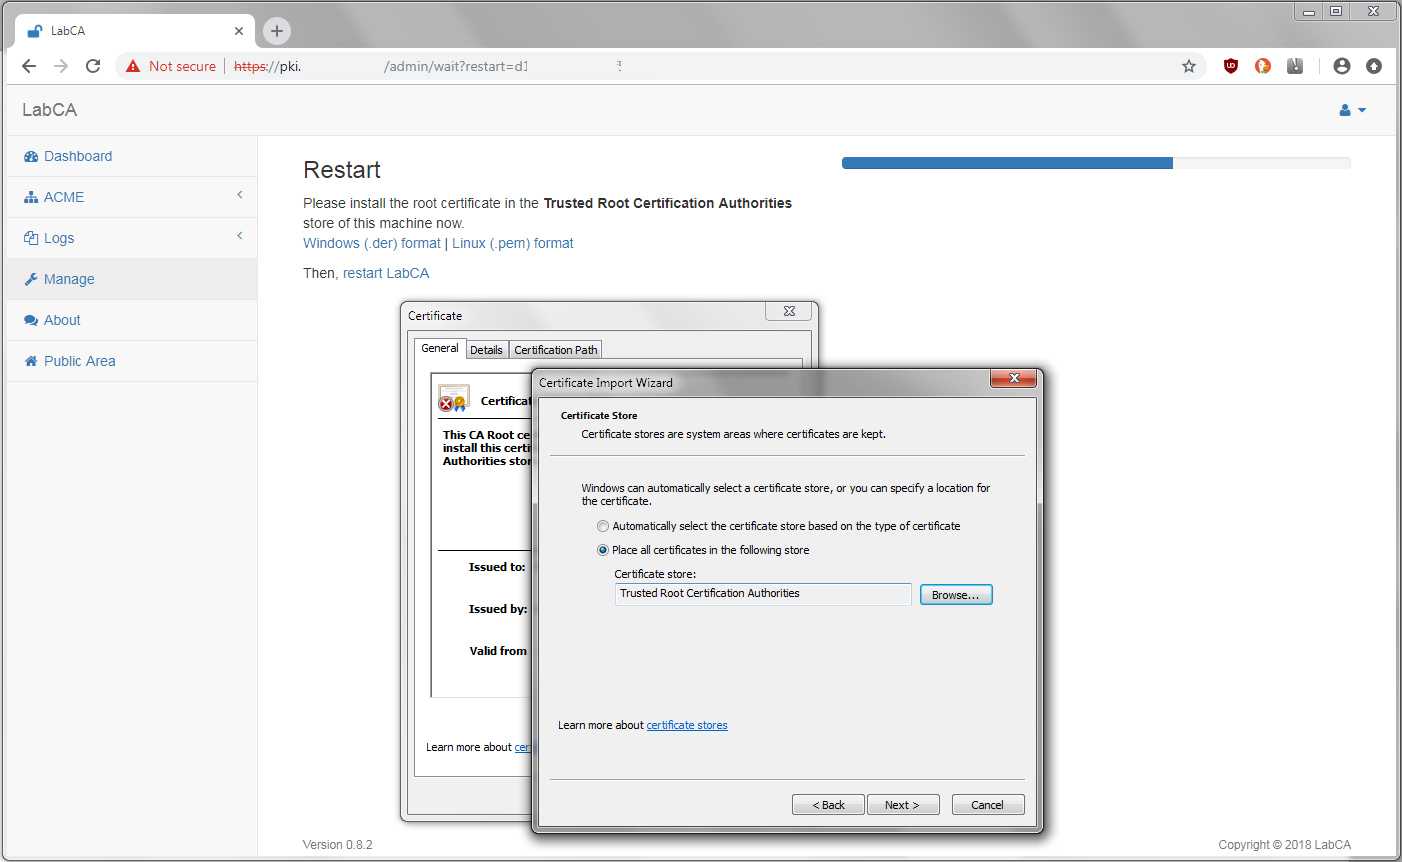Open the Certification Path tab
The height and width of the screenshot is (862, 1402).
coord(555,349)
